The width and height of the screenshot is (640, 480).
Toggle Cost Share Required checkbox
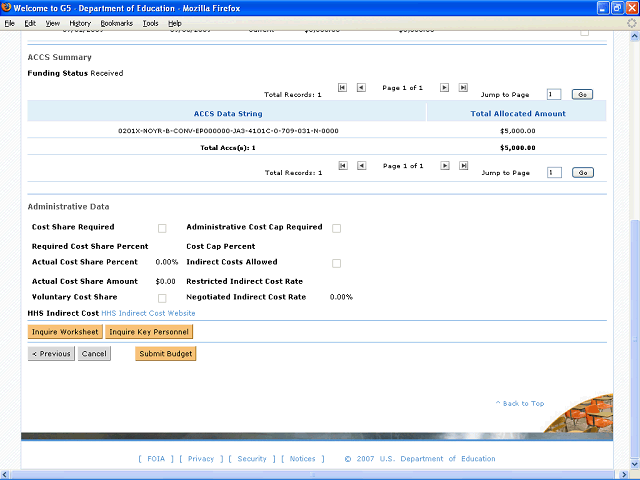(x=162, y=228)
